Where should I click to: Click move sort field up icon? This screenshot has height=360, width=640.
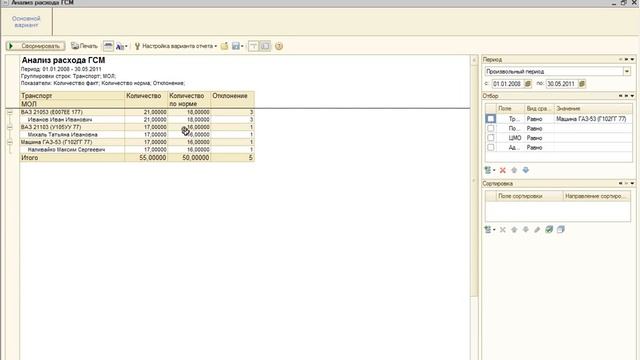[514, 230]
